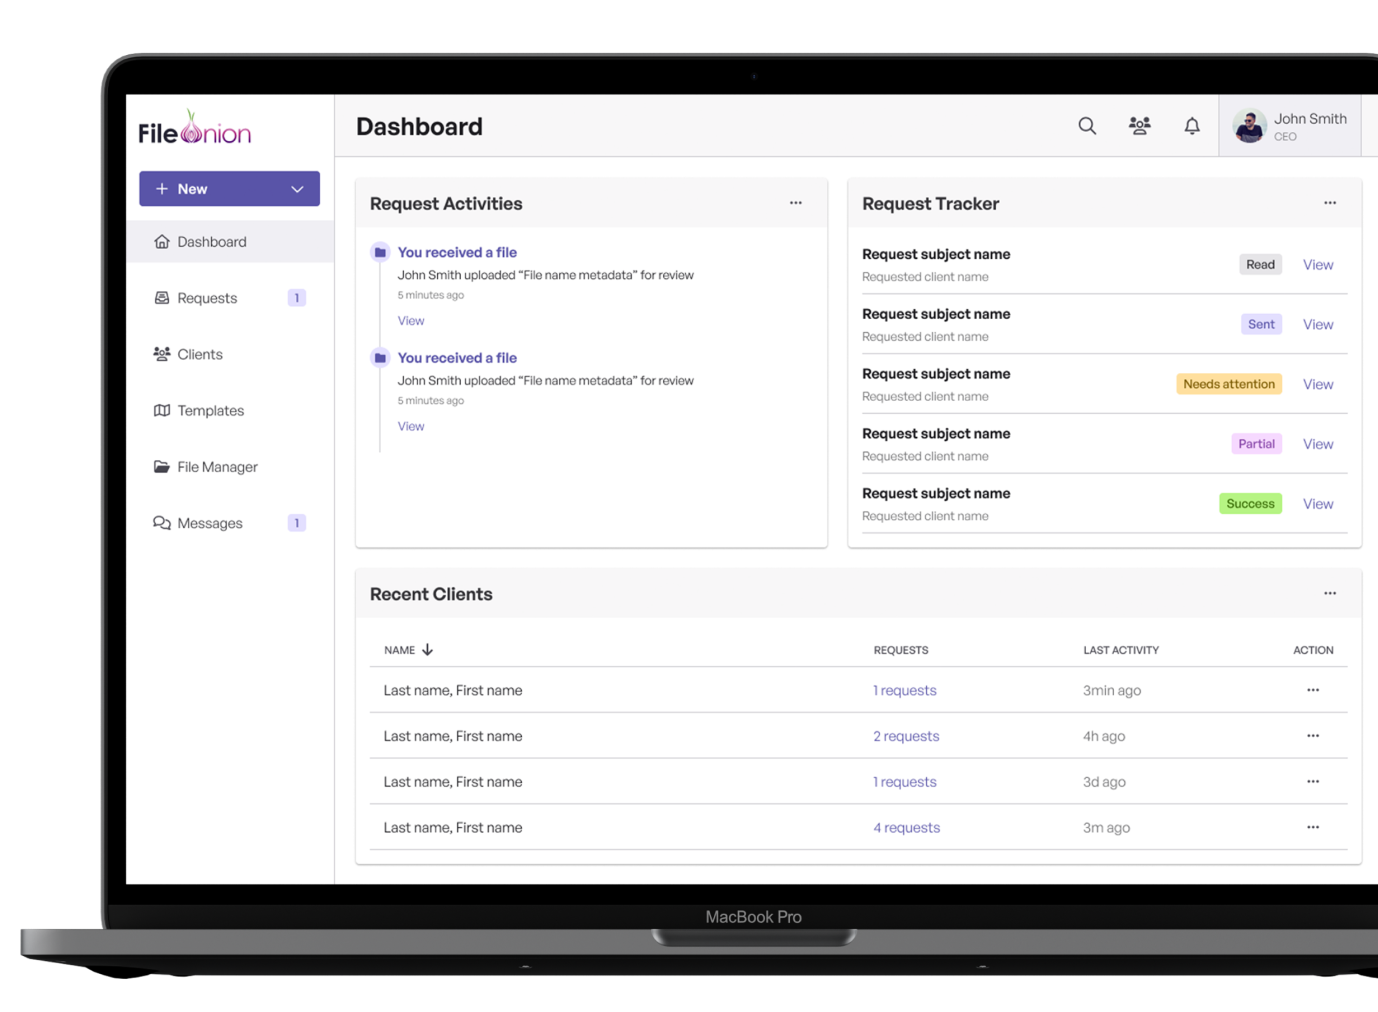Select client name in 4h ago row
This screenshot has width=1378, height=1012.
point(453,737)
